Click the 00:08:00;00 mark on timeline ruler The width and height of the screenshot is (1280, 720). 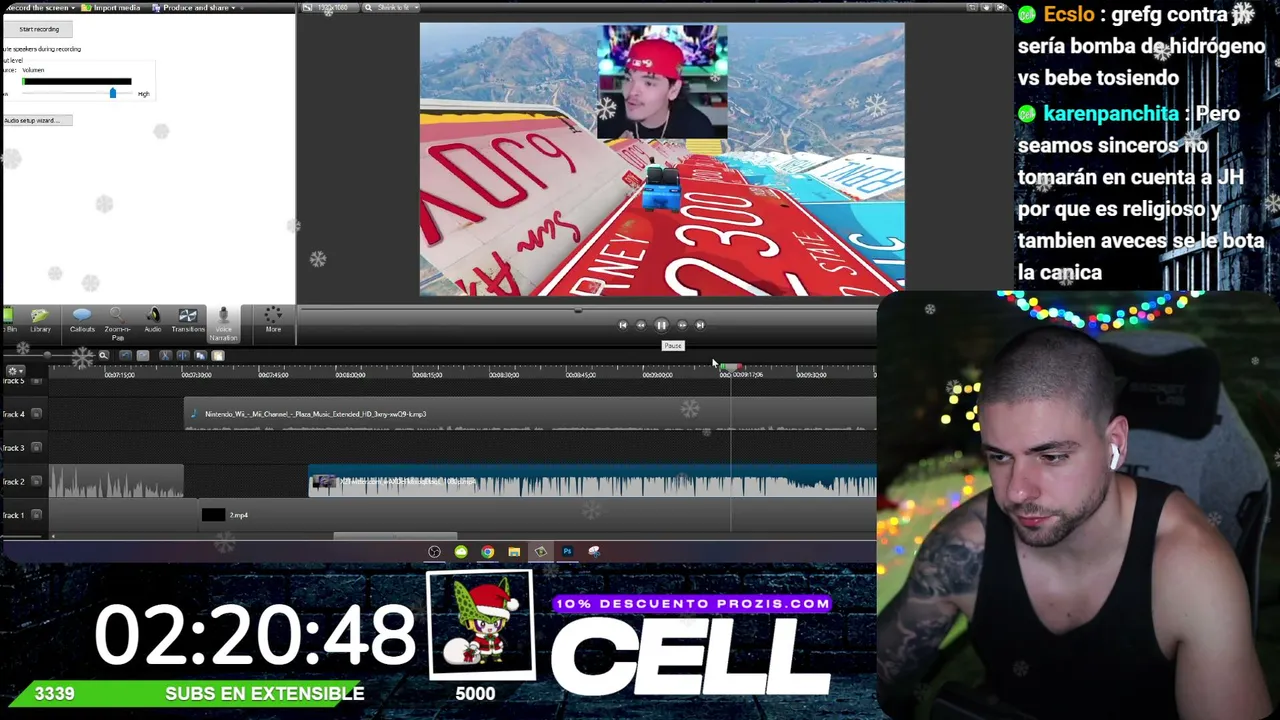point(350,375)
